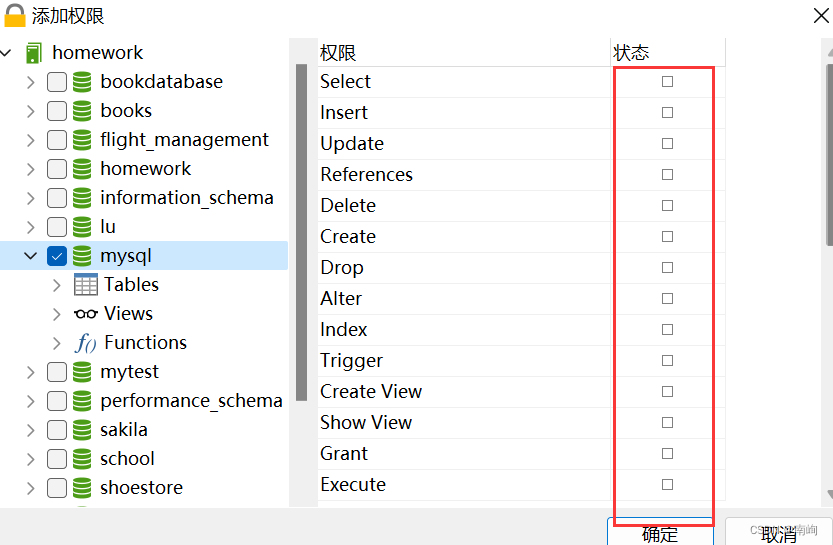Enable the Create privilege checkbox
833x545 pixels.
[x=667, y=236]
